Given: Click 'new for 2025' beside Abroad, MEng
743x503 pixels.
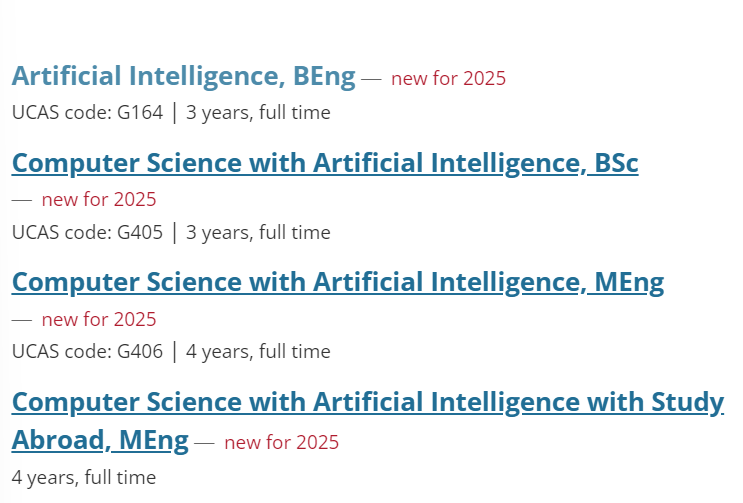Looking at the screenshot, I should 281,442.
